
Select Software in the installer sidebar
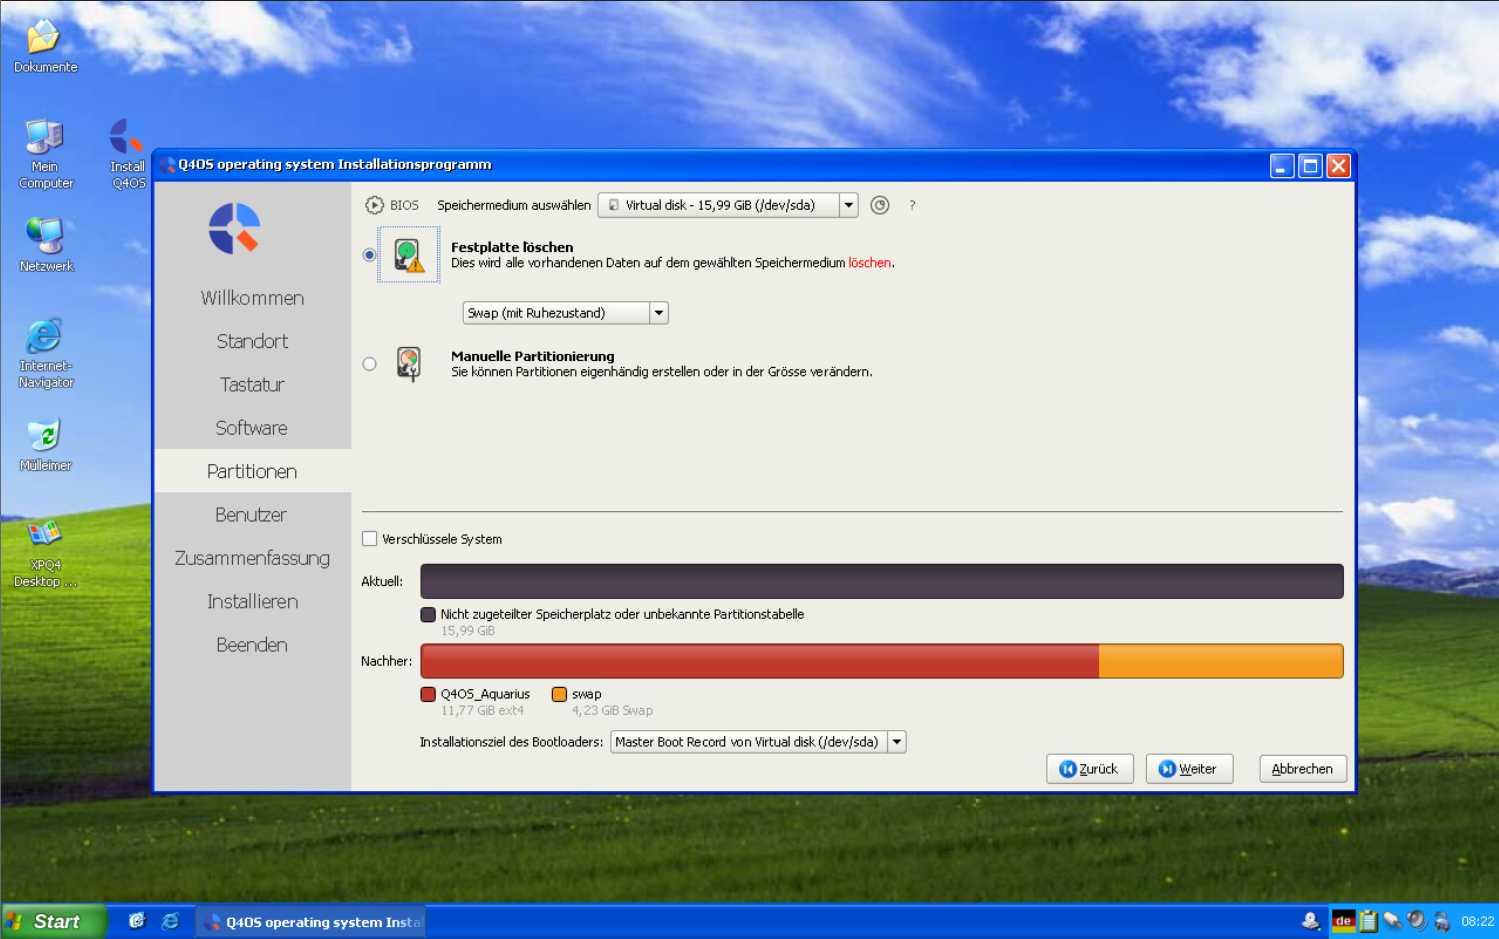[251, 427]
